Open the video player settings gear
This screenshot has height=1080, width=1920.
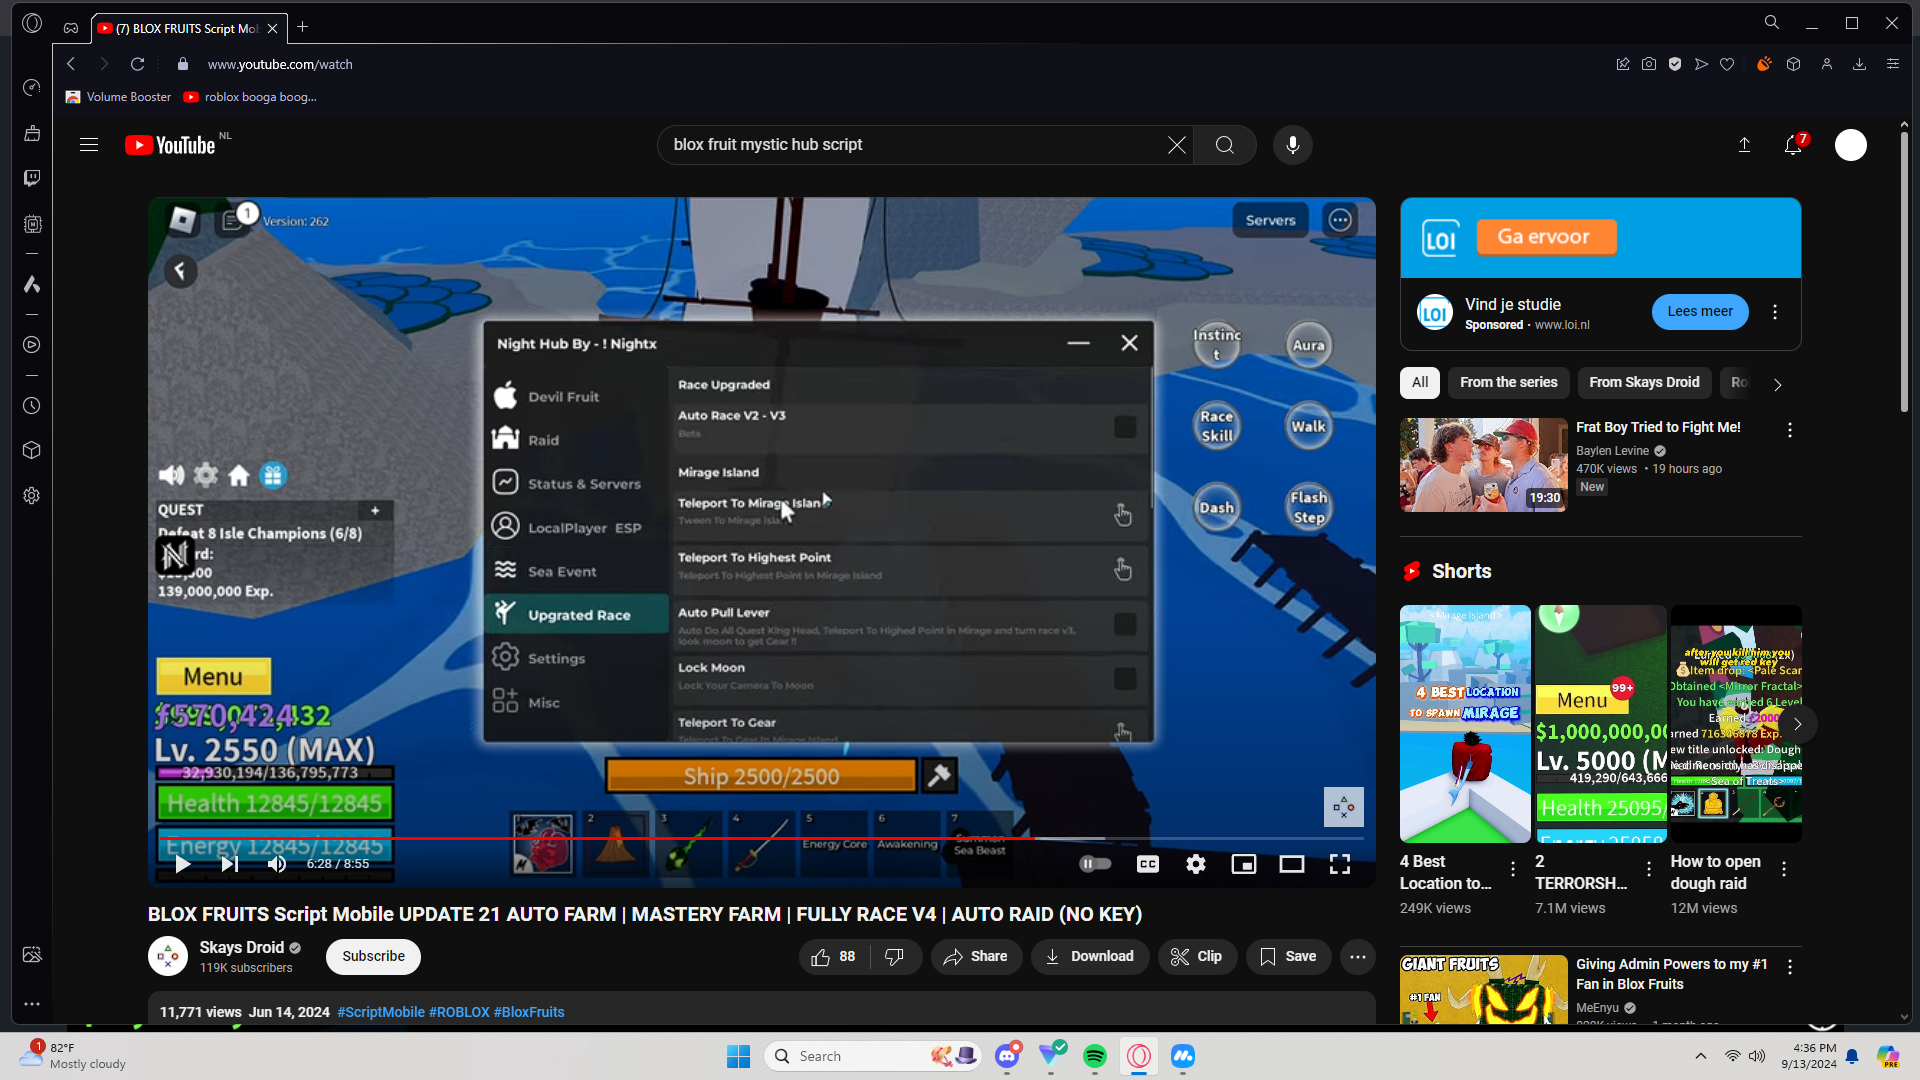coord(1196,864)
